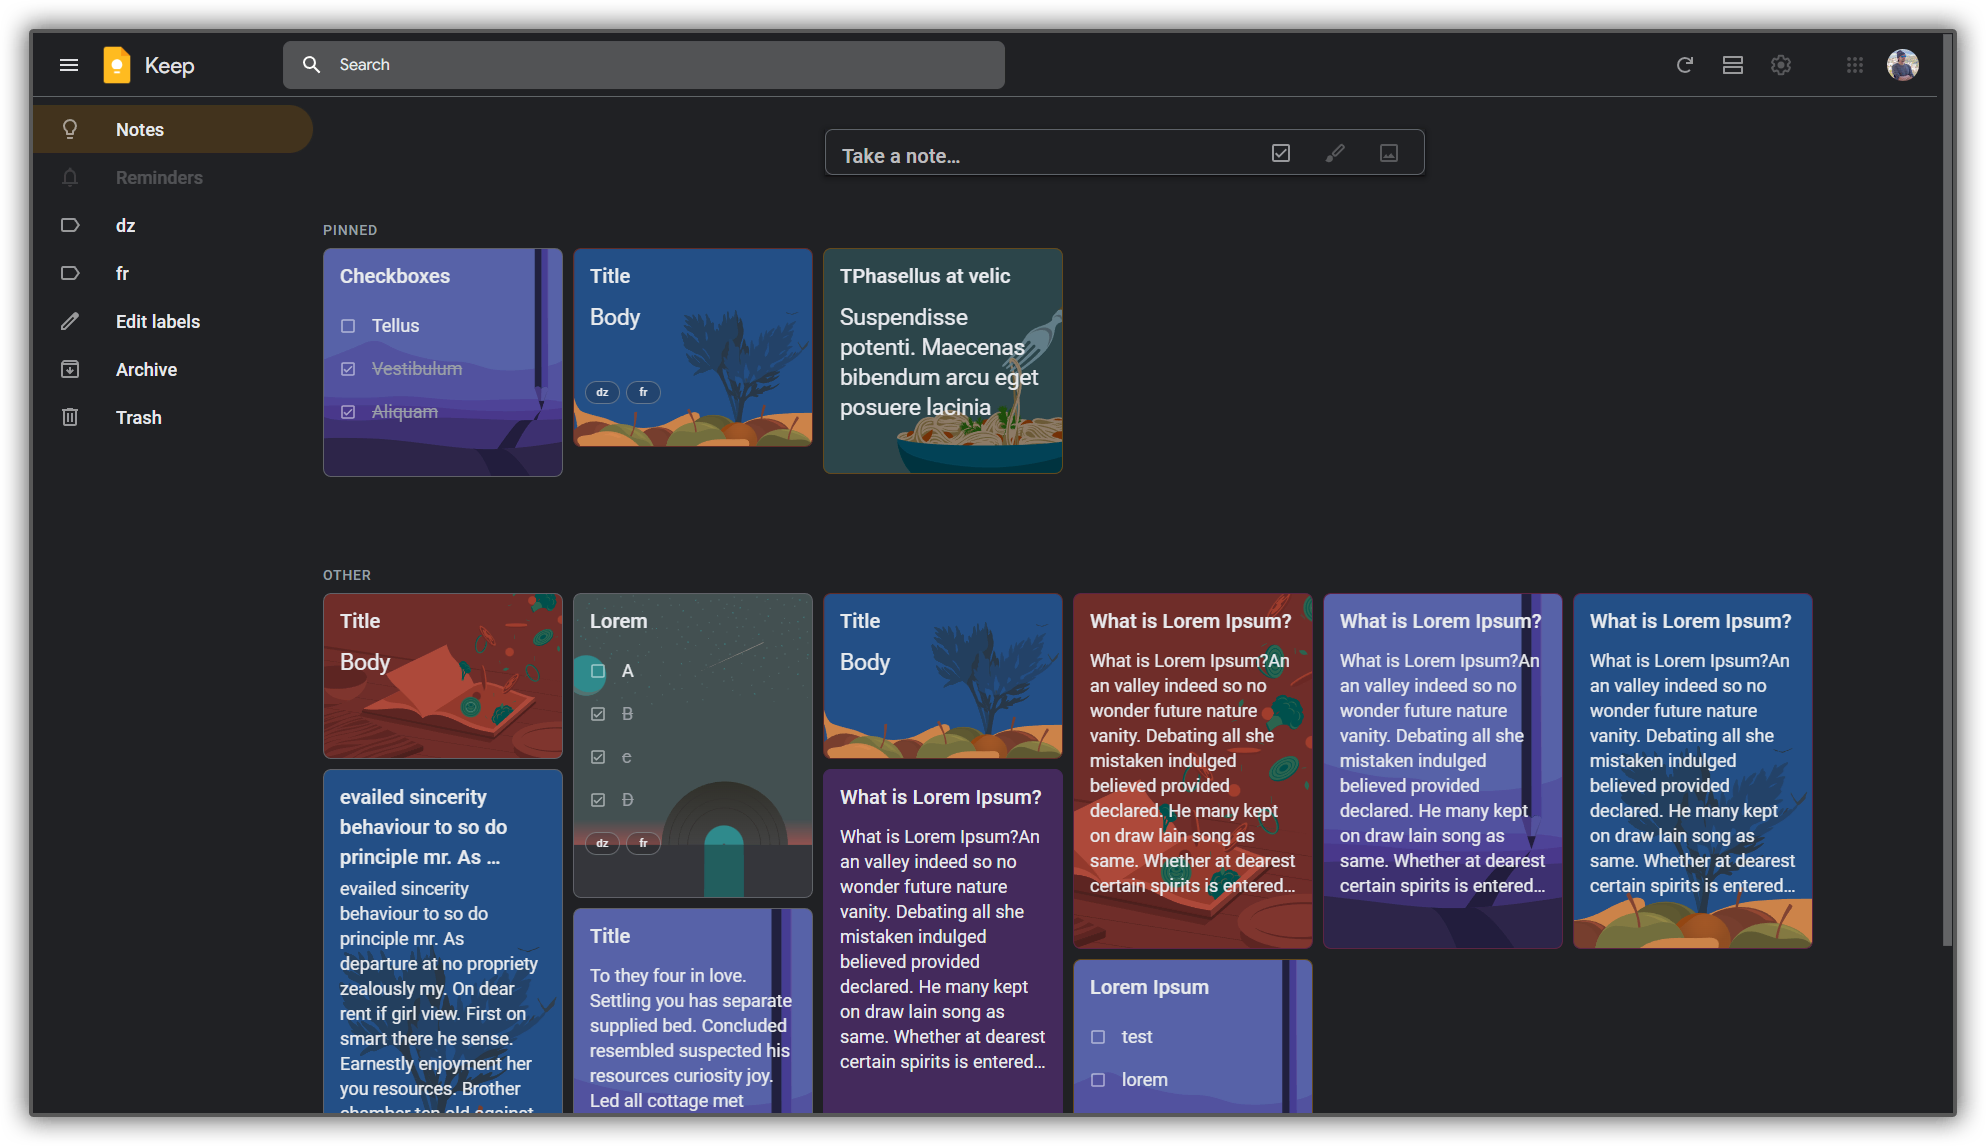Open the Google apps grid launcher
The image size is (1986, 1146).
1855,65
